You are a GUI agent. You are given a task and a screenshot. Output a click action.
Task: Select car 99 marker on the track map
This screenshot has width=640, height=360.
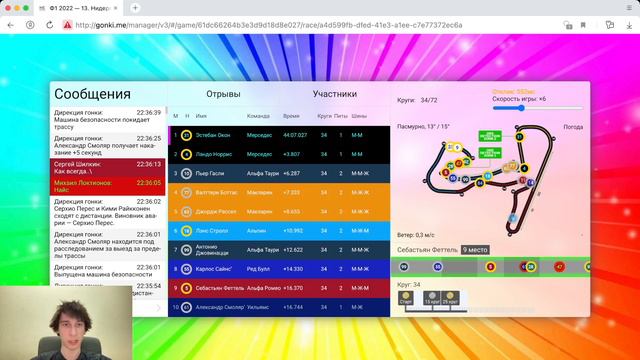pyautogui.click(x=465, y=179)
